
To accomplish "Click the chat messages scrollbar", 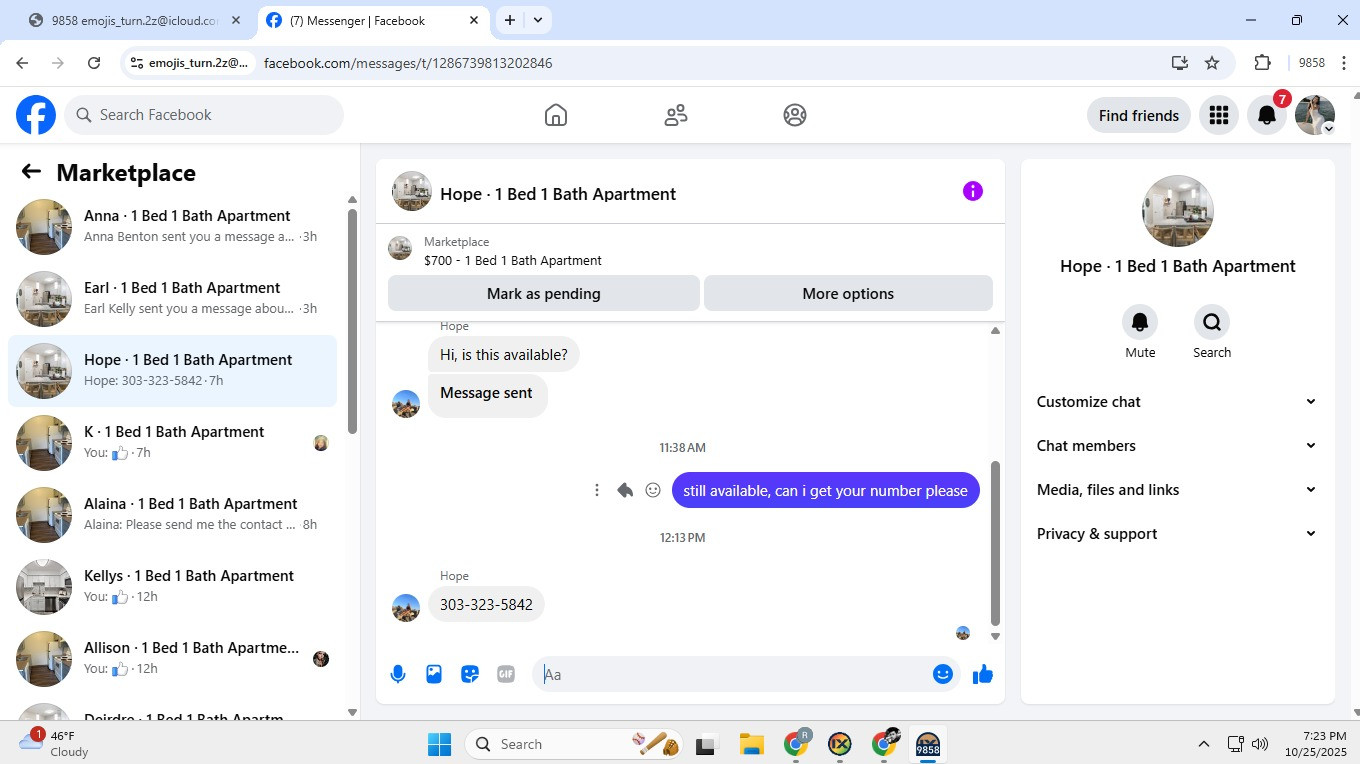I will [995, 542].
